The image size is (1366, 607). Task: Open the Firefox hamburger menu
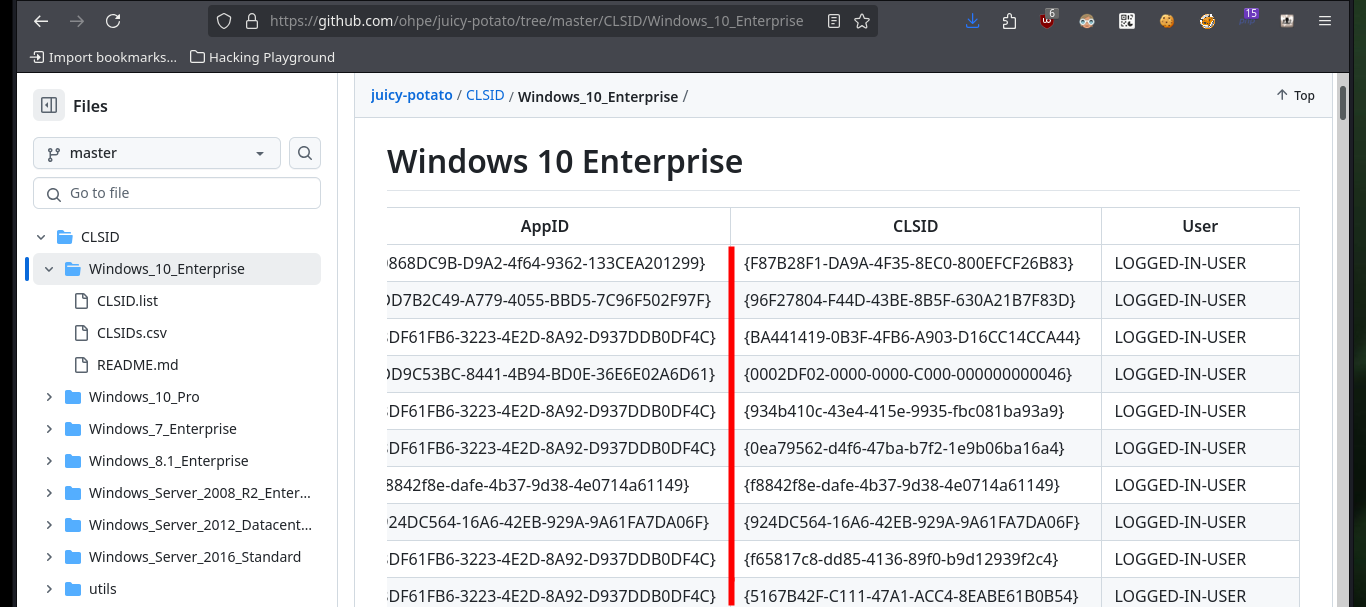pos(1325,21)
